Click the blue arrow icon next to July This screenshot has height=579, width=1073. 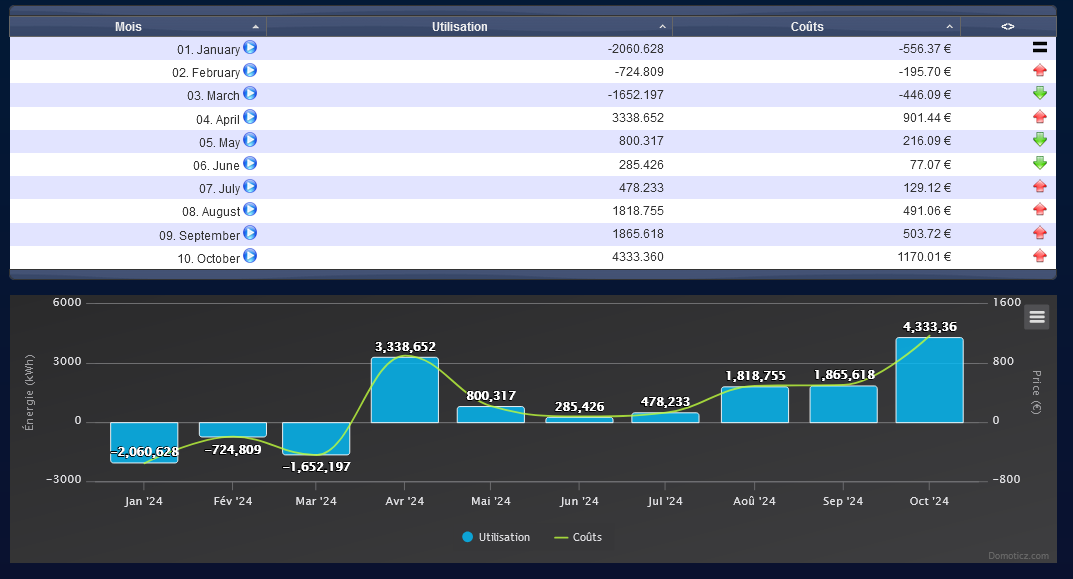coord(250,186)
